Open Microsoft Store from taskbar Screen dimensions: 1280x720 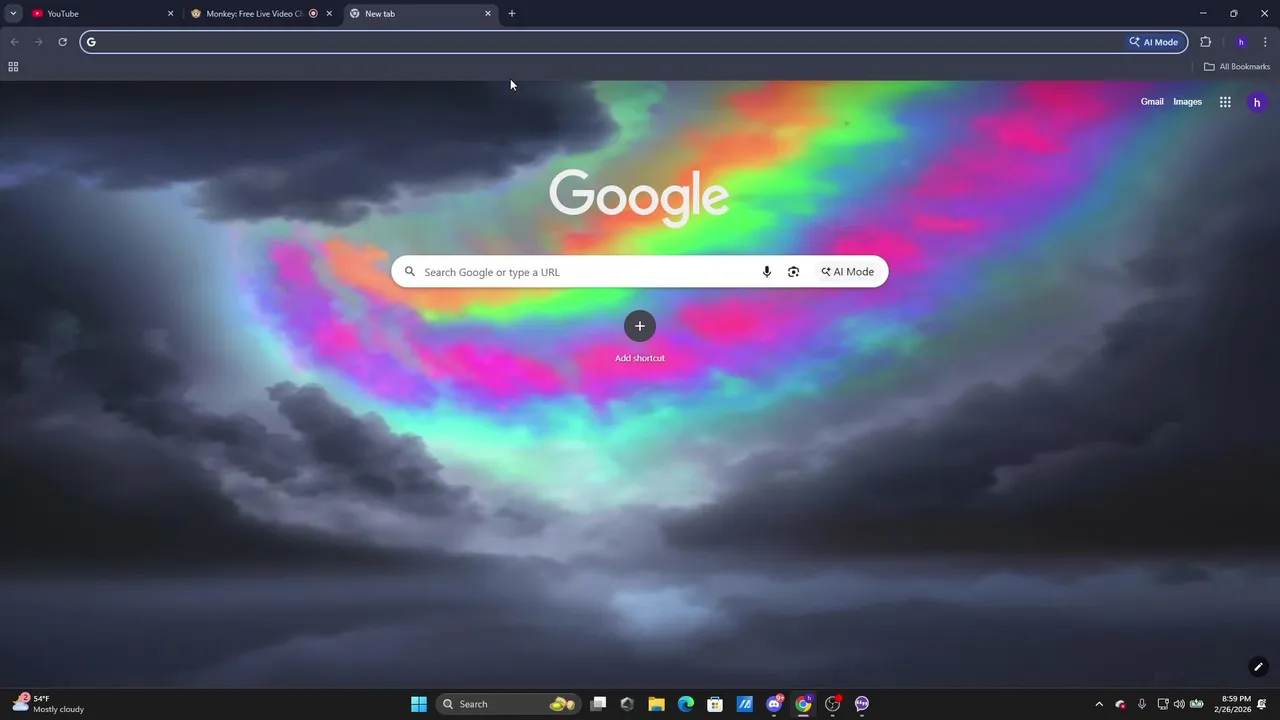[x=715, y=704]
